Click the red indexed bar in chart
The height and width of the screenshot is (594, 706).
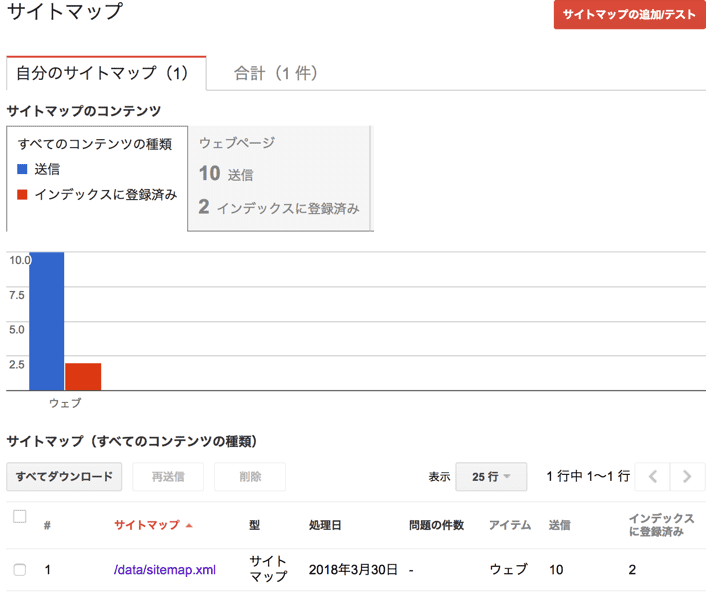(83, 376)
